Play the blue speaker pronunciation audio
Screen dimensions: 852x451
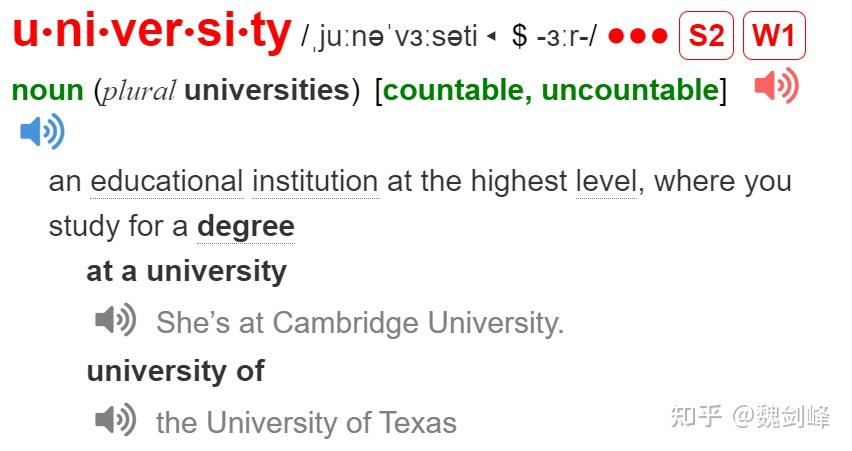[42, 131]
